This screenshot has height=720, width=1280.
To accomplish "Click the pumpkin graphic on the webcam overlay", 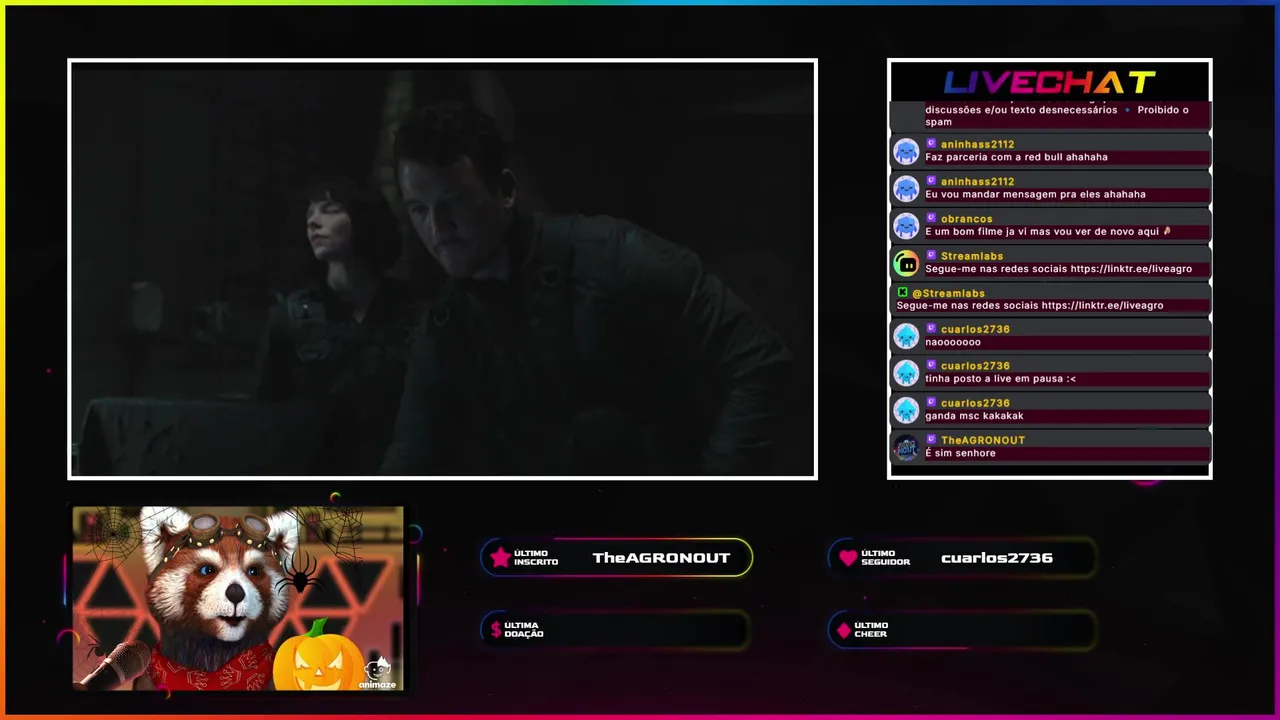I will [318, 655].
